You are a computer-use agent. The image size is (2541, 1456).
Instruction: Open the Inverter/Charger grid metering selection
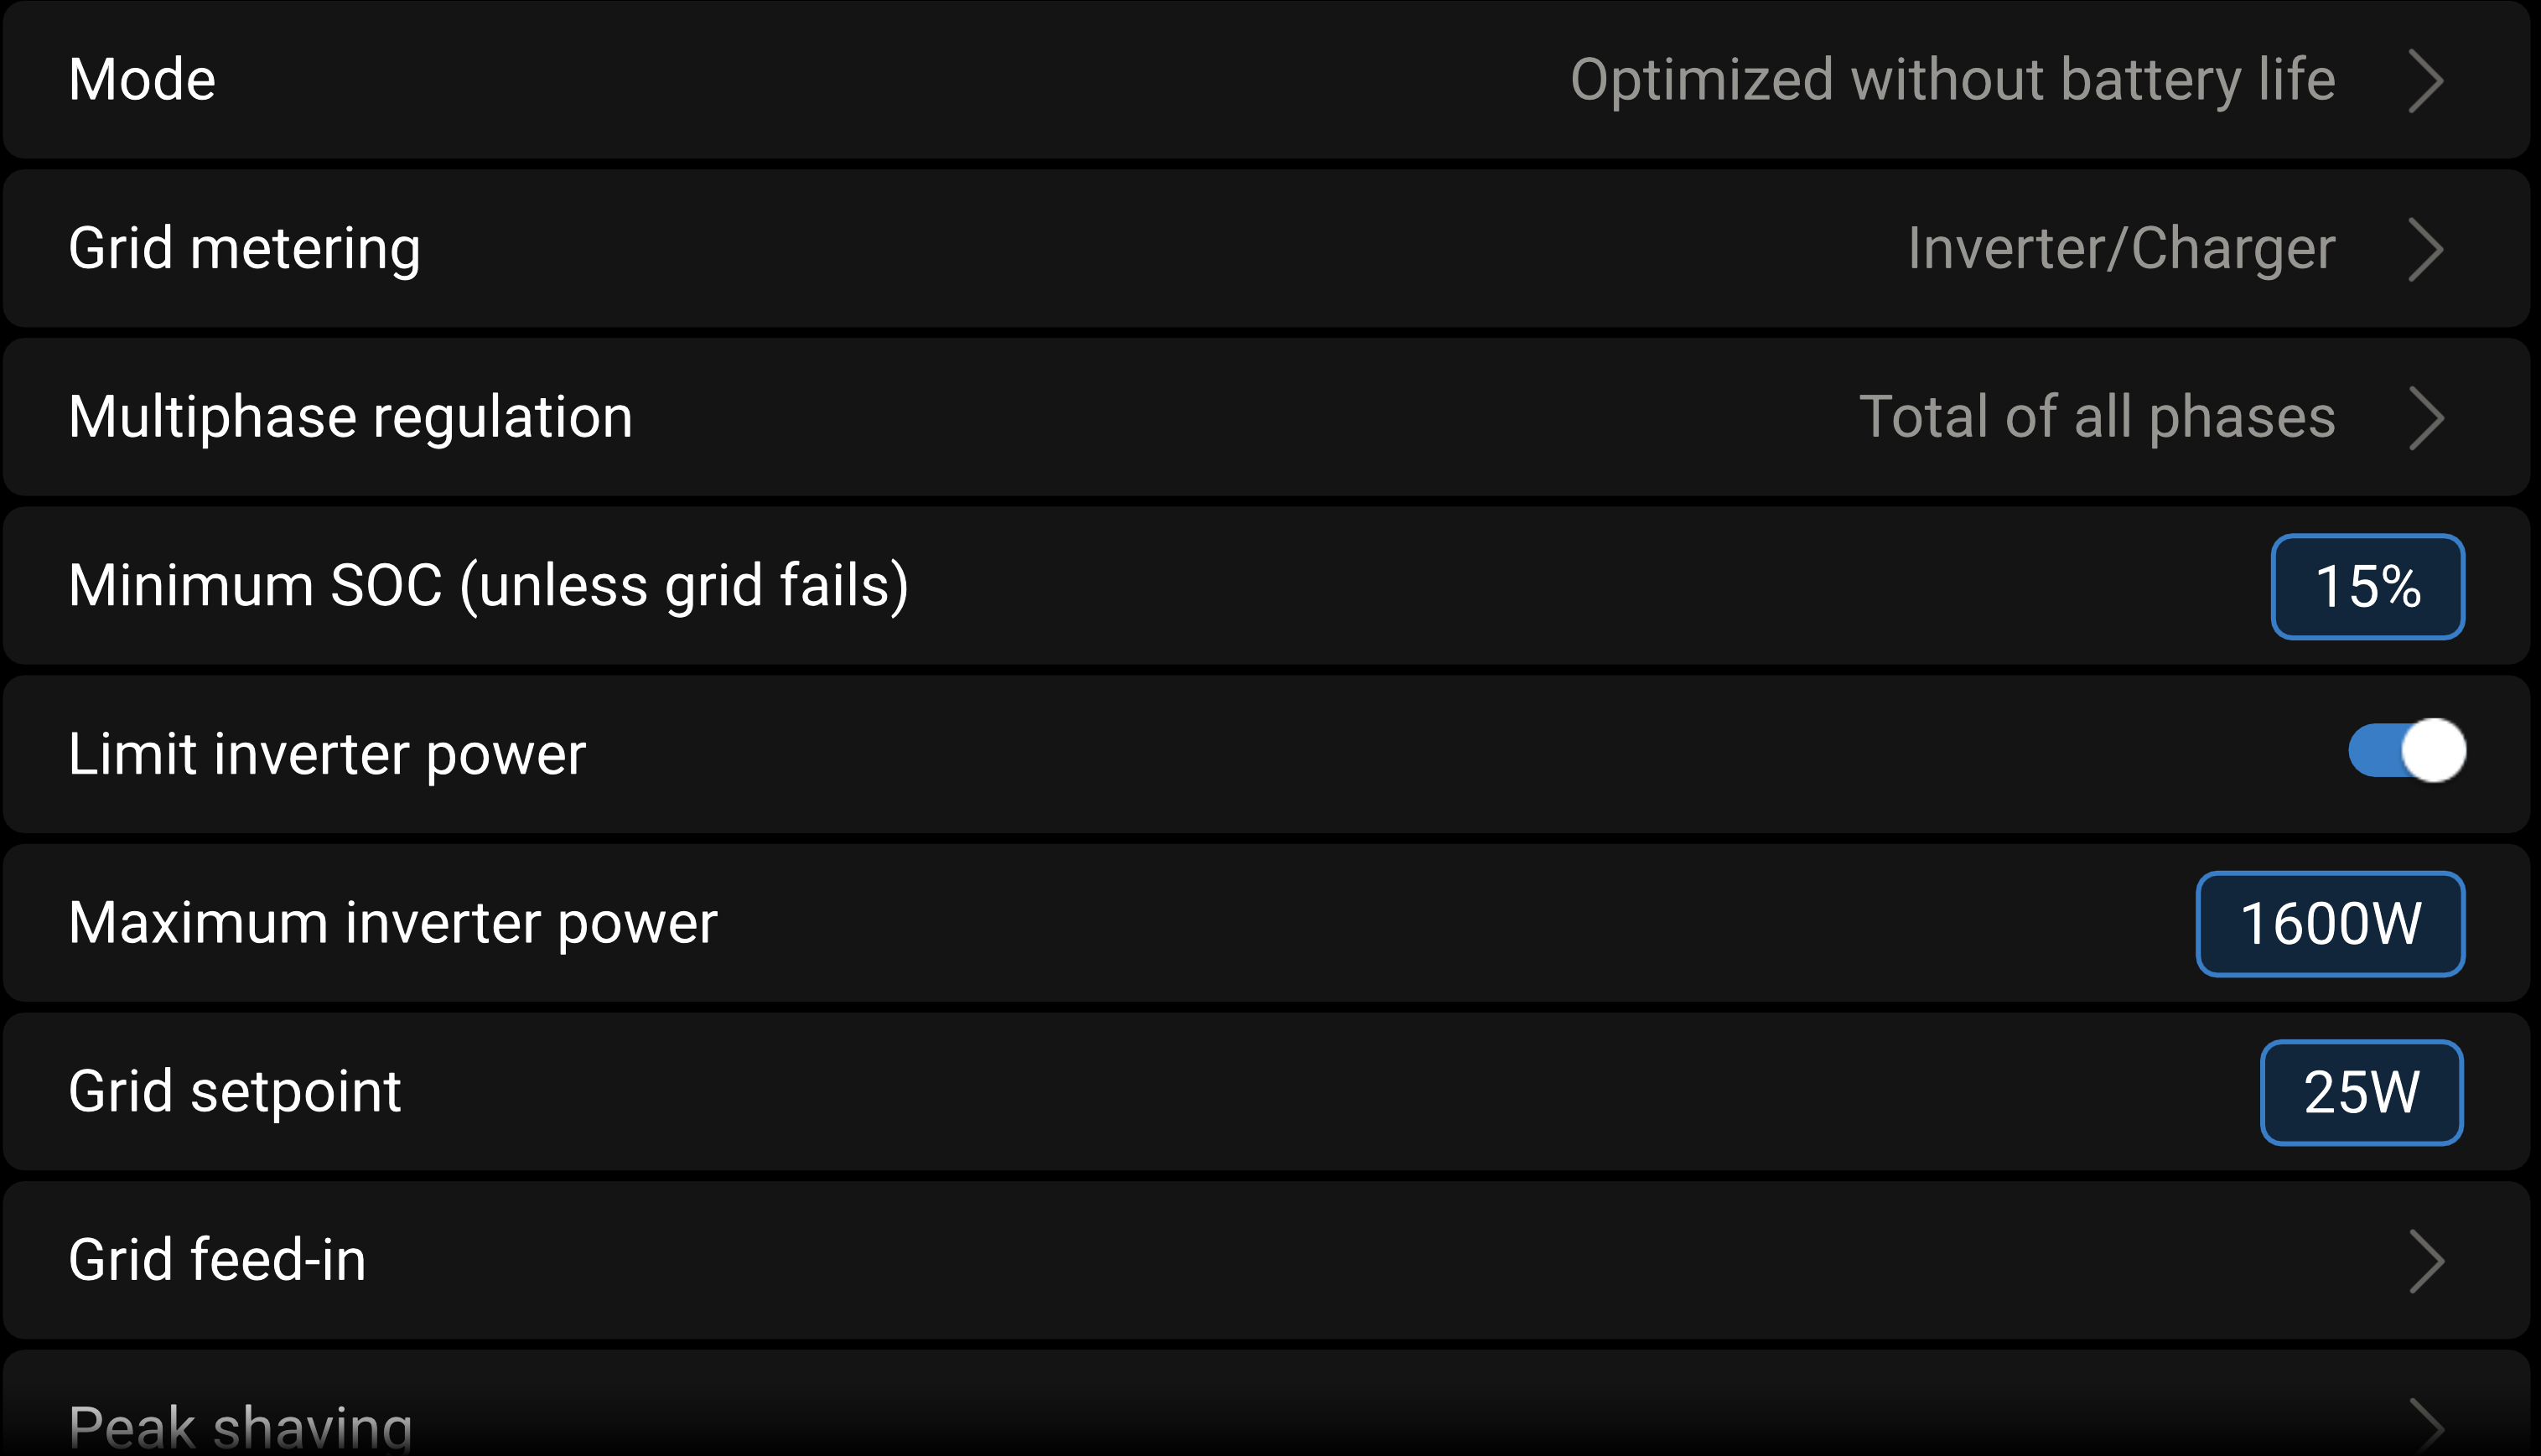[x=2120, y=249]
